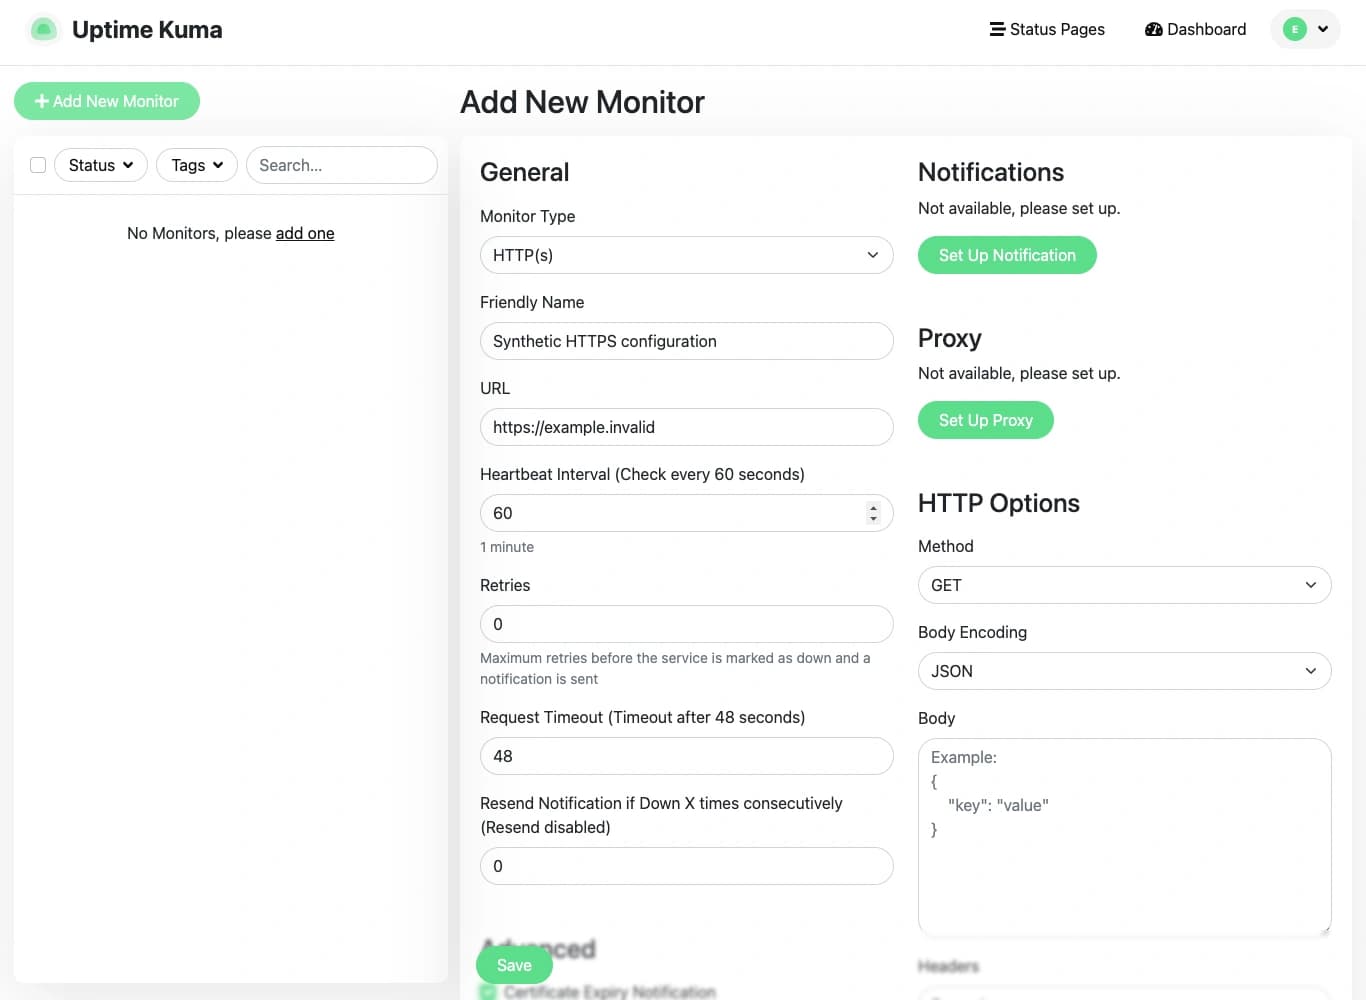Click the Add New Monitor button
The height and width of the screenshot is (1000, 1366).
[107, 101]
